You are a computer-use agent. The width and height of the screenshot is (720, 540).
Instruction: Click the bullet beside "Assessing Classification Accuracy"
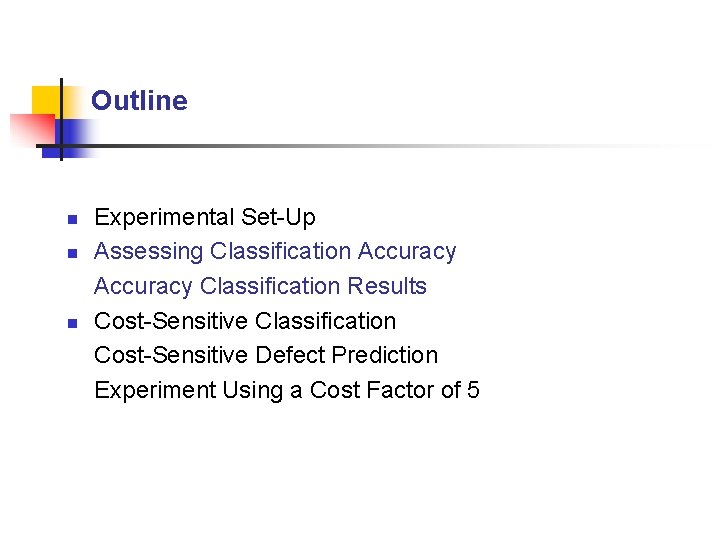[70, 252]
